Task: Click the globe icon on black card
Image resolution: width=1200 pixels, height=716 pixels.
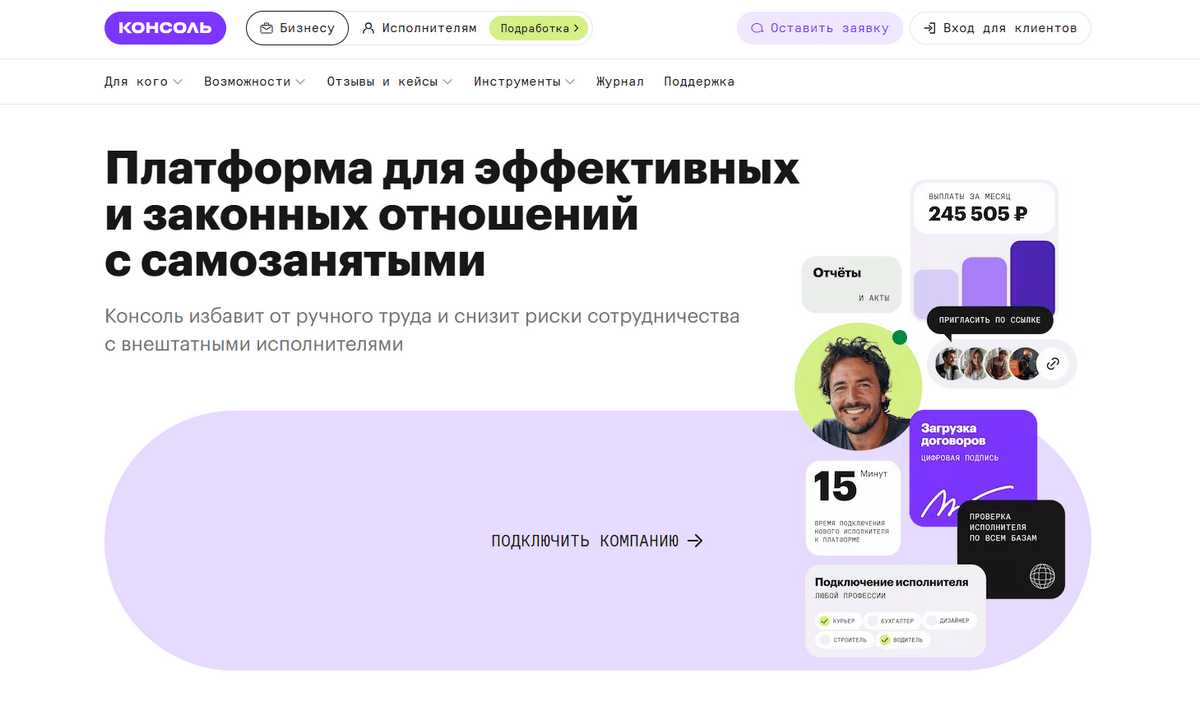Action: tap(1042, 576)
